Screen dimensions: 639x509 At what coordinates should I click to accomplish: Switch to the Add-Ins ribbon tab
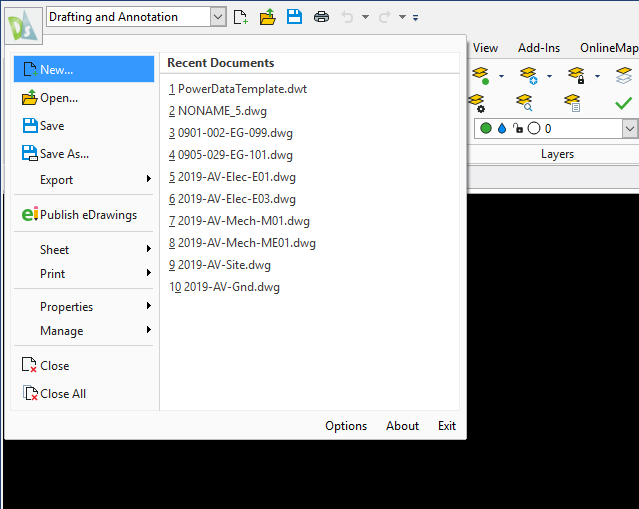pyautogui.click(x=539, y=48)
